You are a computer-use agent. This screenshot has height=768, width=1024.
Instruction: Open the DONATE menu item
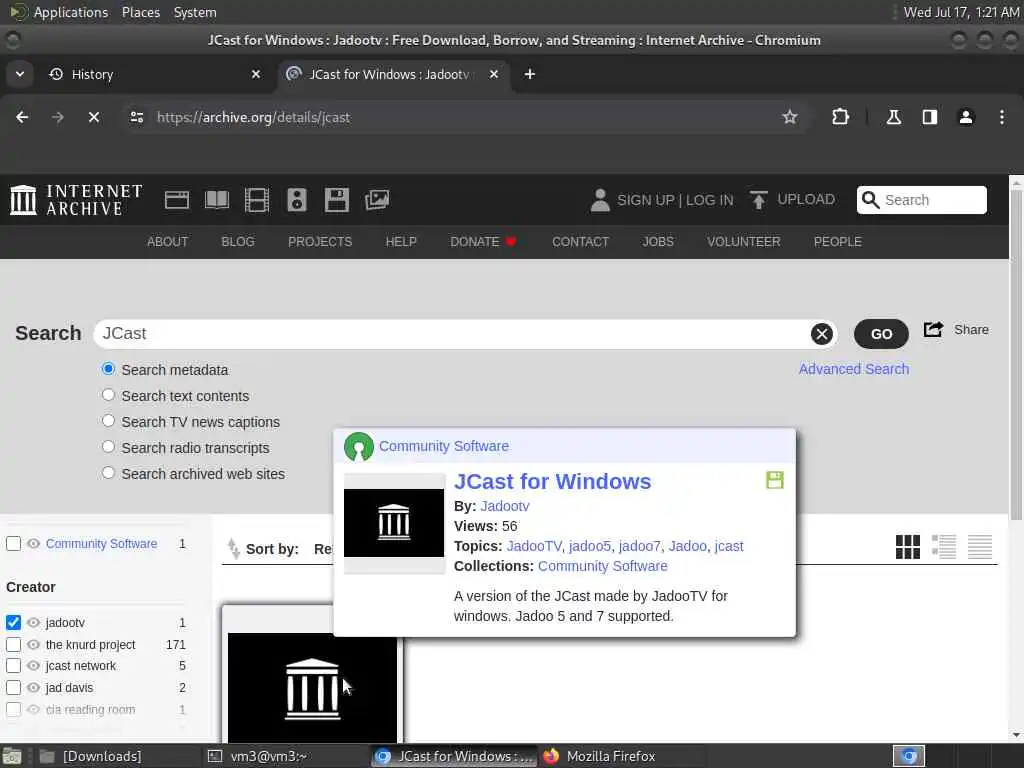tap(483, 242)
